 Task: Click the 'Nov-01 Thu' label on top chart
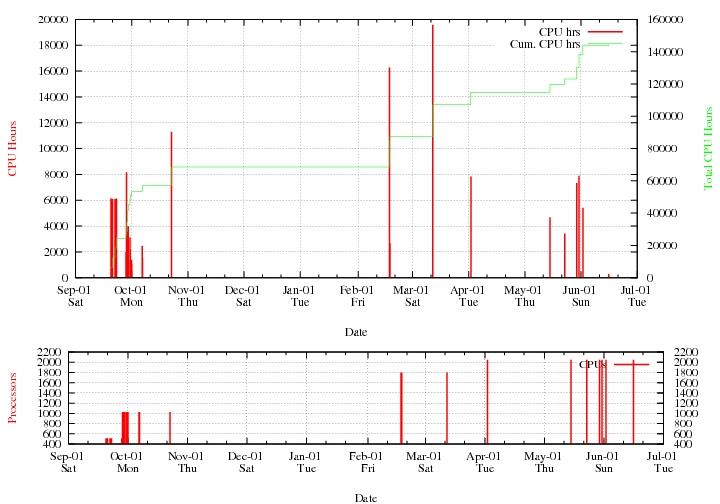coord(187,296)
